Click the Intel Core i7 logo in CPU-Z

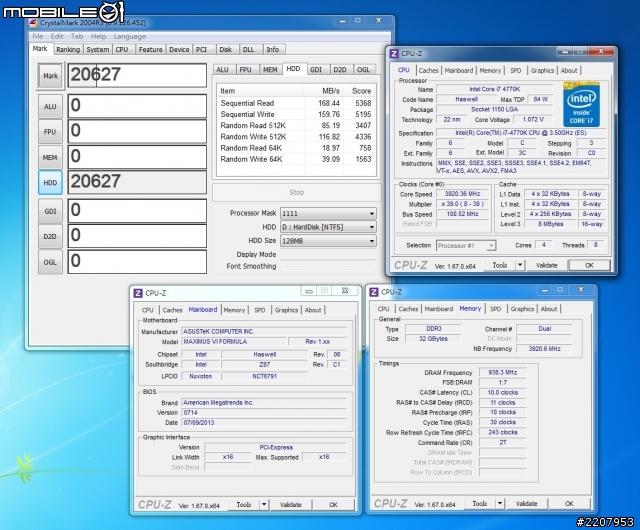point(582,104)
